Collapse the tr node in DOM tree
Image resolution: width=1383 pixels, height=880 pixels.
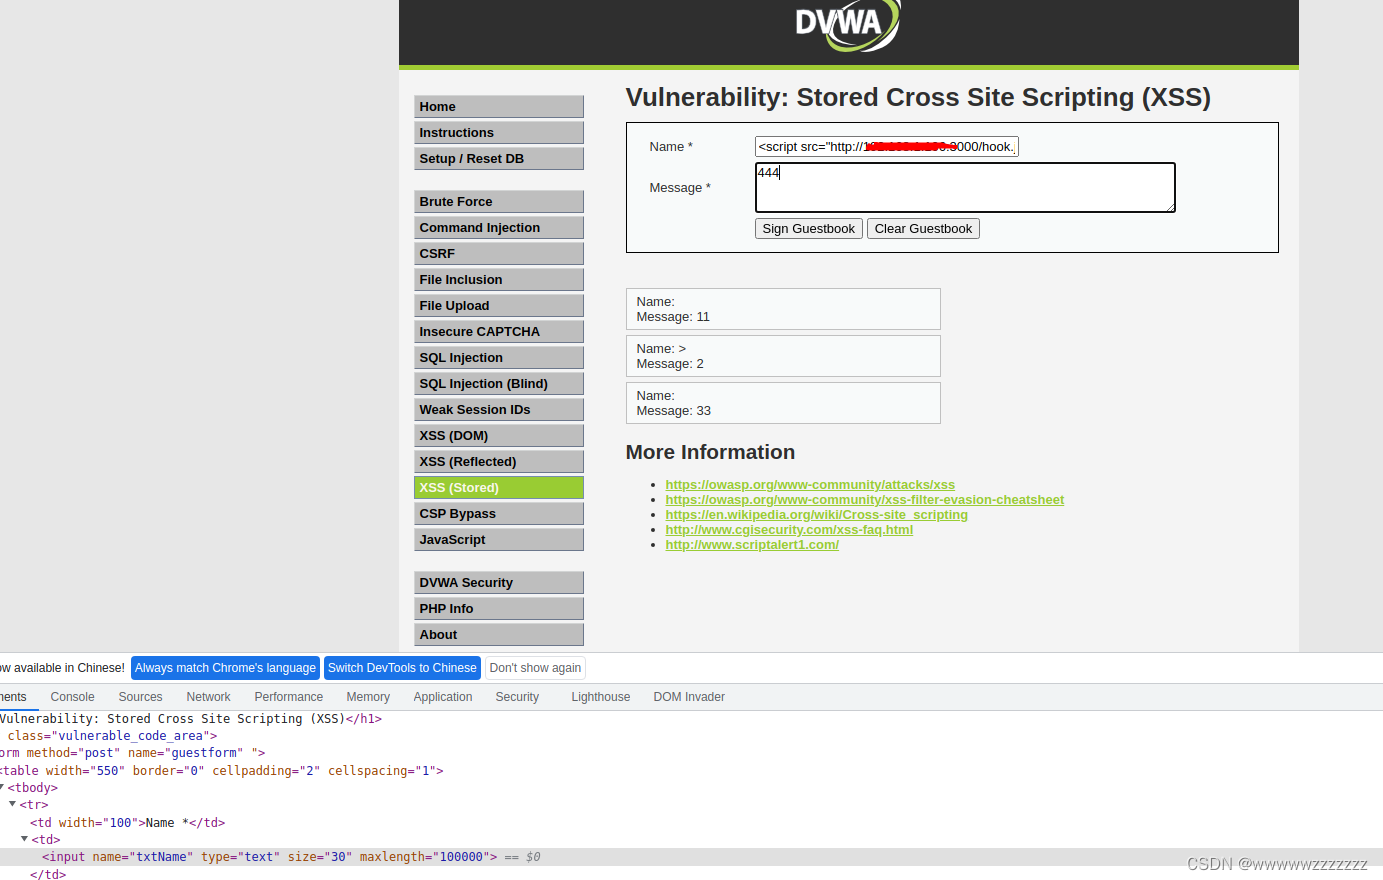12,804
